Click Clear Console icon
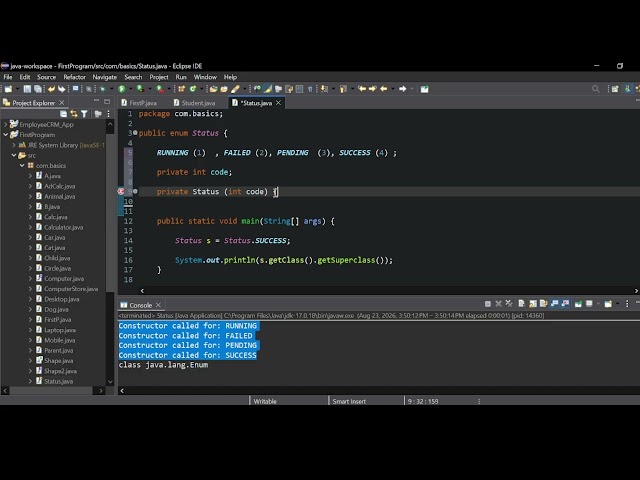The height and width of the screenshot is (480, 640). 521,304
